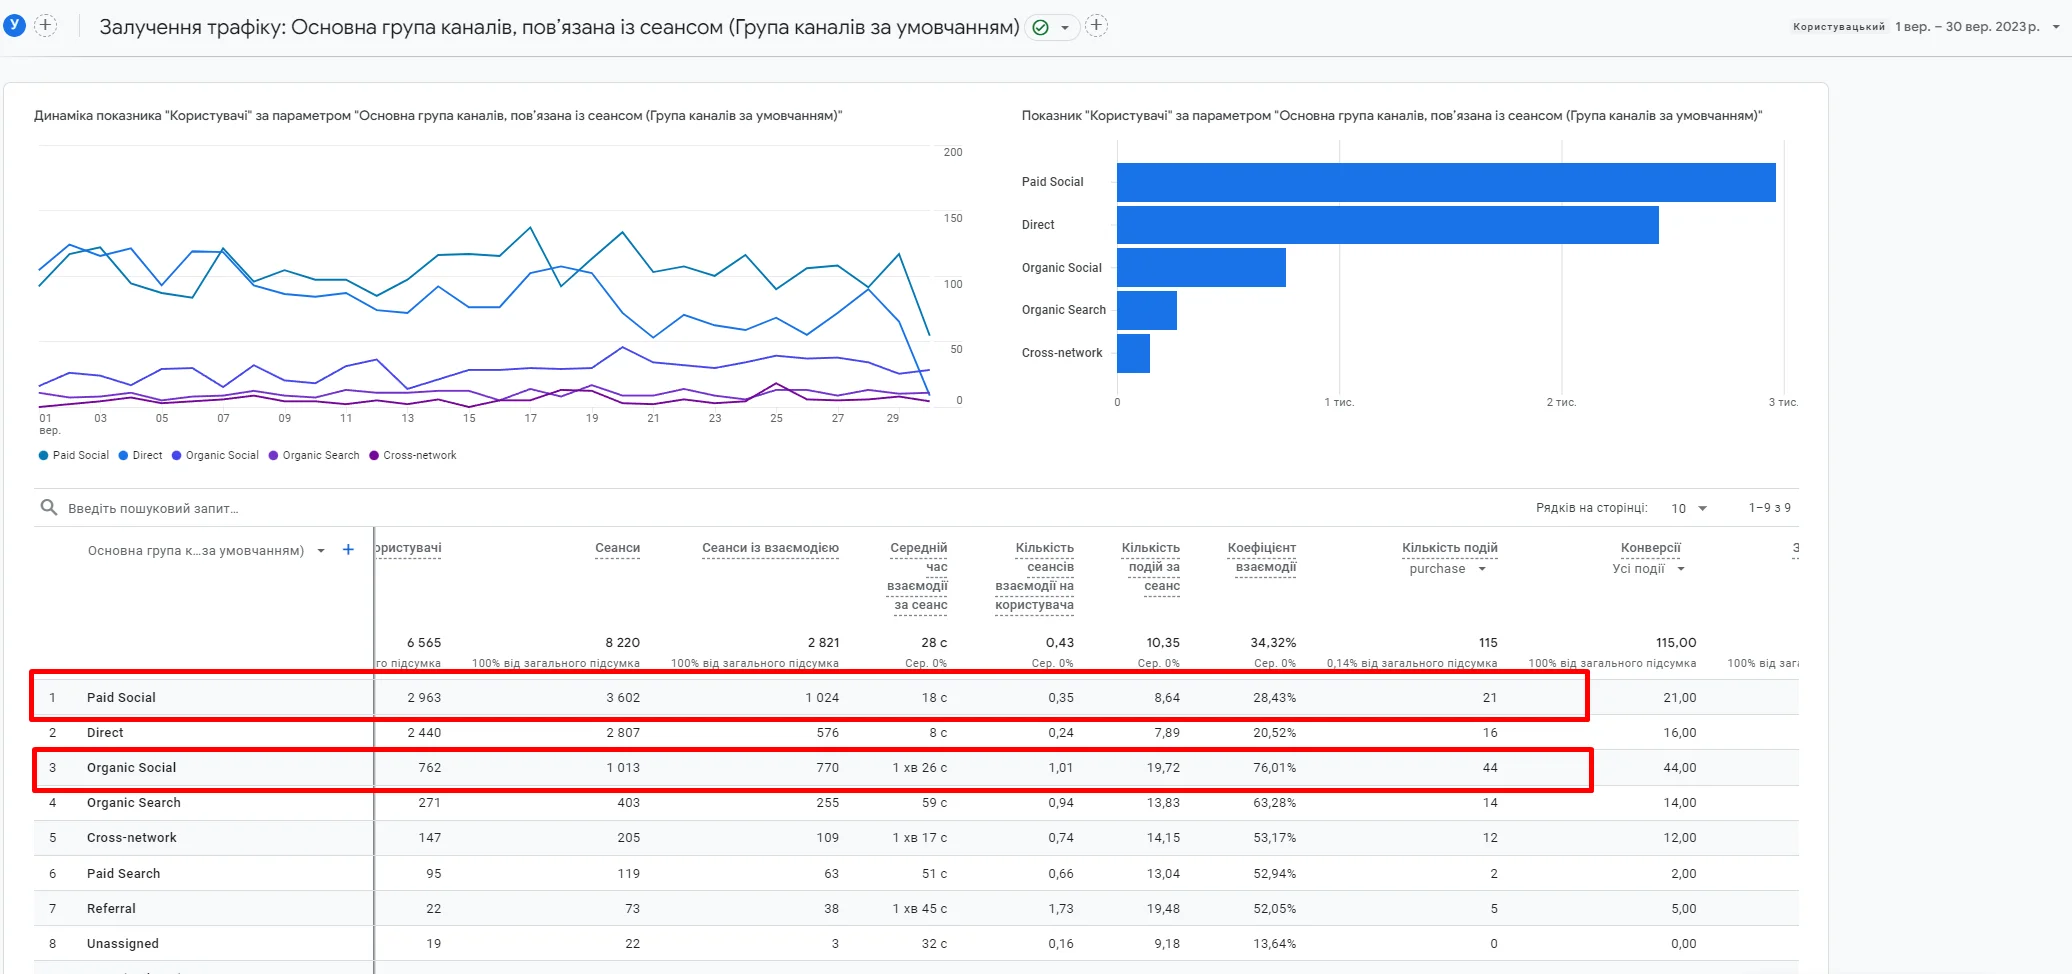Open the rows-per-page dropdown showing 10
The height and width of the screenshot is (974, 2072).
pyautogui.click(x=1689, y=508)
